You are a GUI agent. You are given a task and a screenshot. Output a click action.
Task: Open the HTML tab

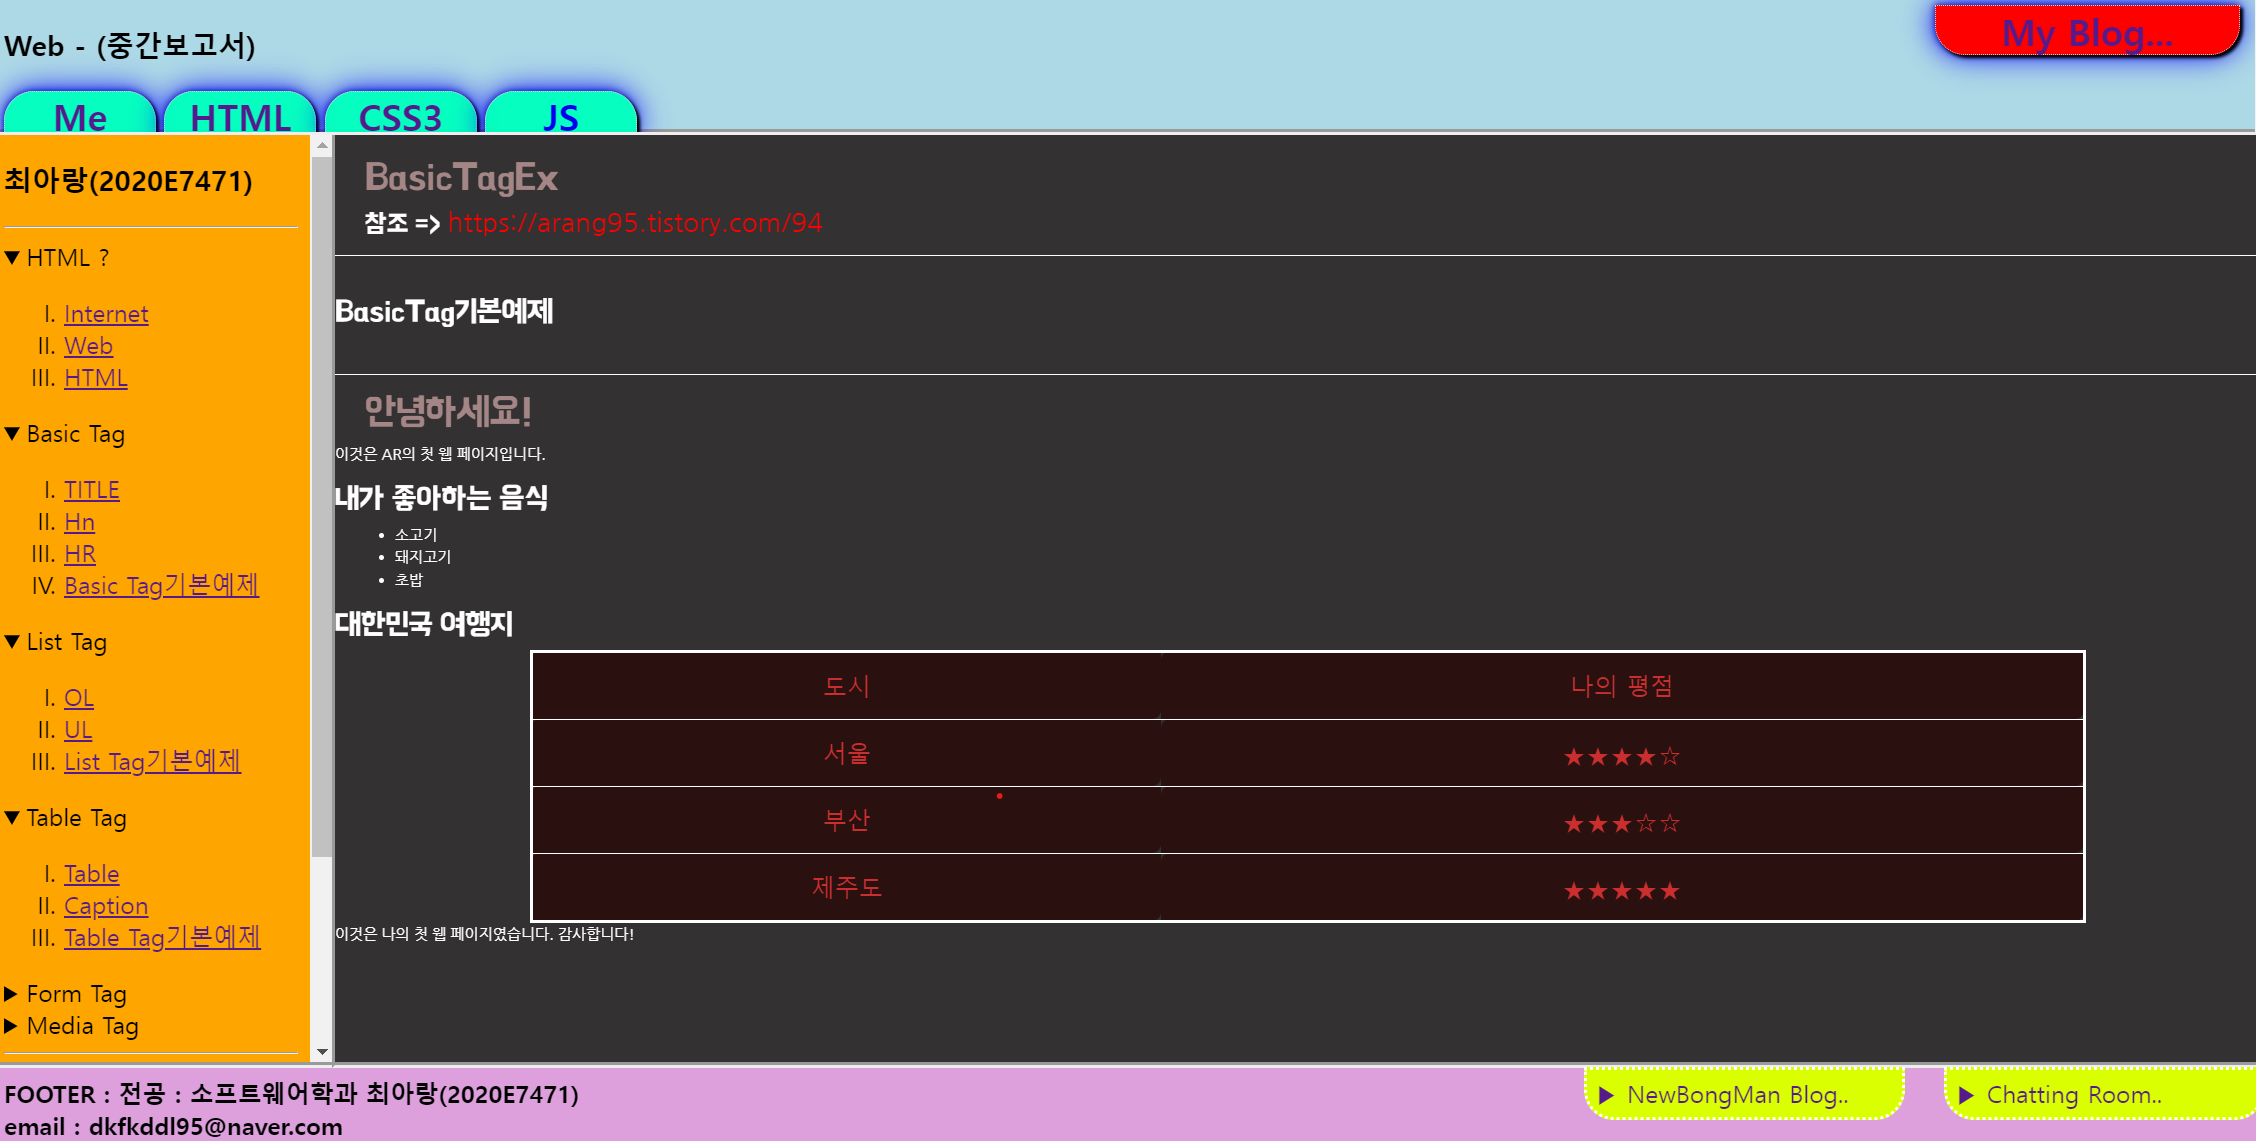pos(240,116)
